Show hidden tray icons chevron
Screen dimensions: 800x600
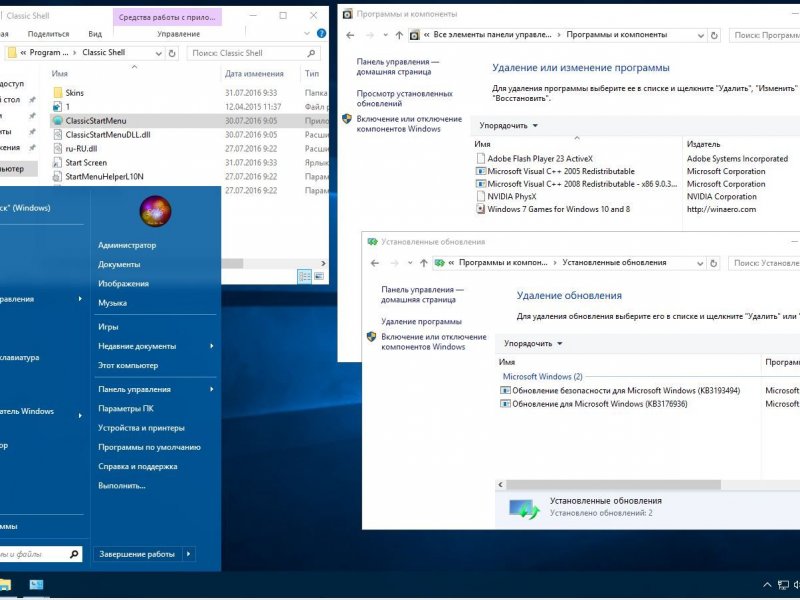point(767,585)
